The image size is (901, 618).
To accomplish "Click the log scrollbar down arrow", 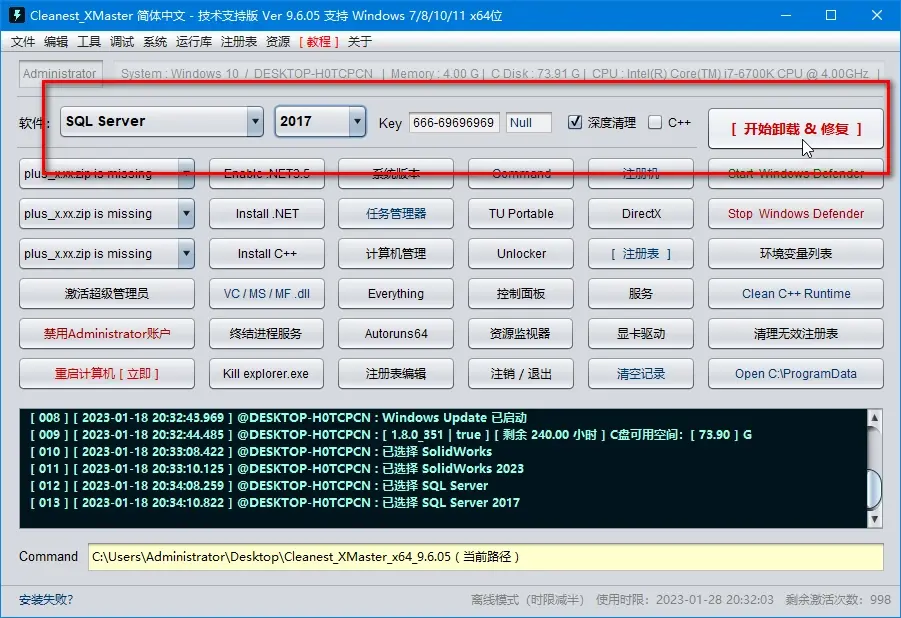I will 874,519.
